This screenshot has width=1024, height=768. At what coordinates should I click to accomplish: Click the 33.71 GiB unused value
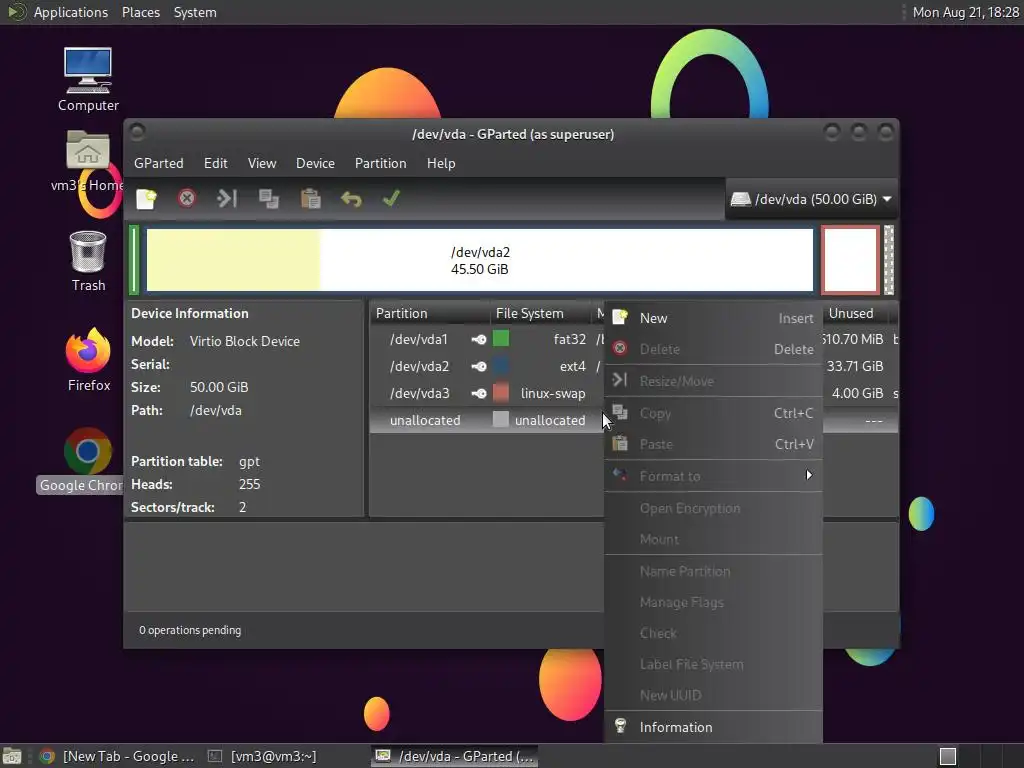coord(855,366)
